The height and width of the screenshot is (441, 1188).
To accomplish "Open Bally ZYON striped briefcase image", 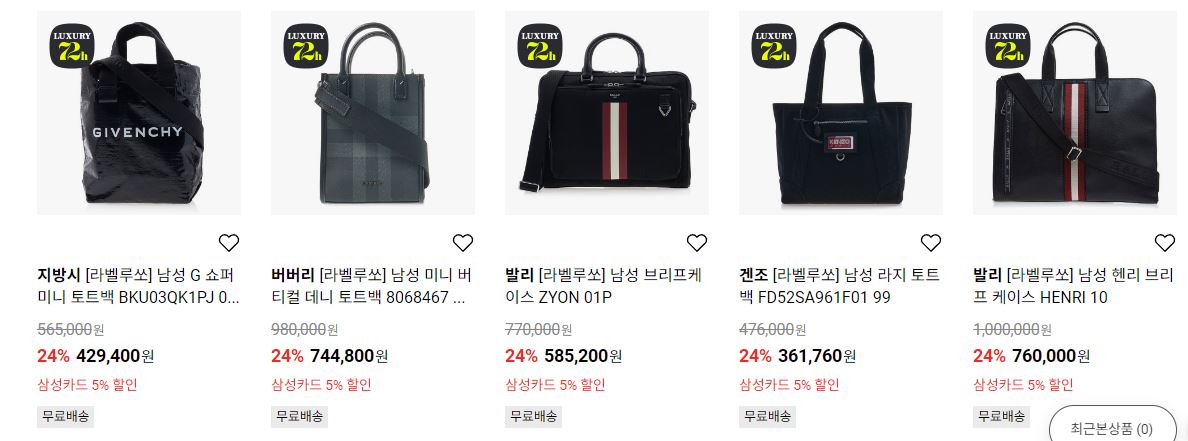I will coord(607,113).
